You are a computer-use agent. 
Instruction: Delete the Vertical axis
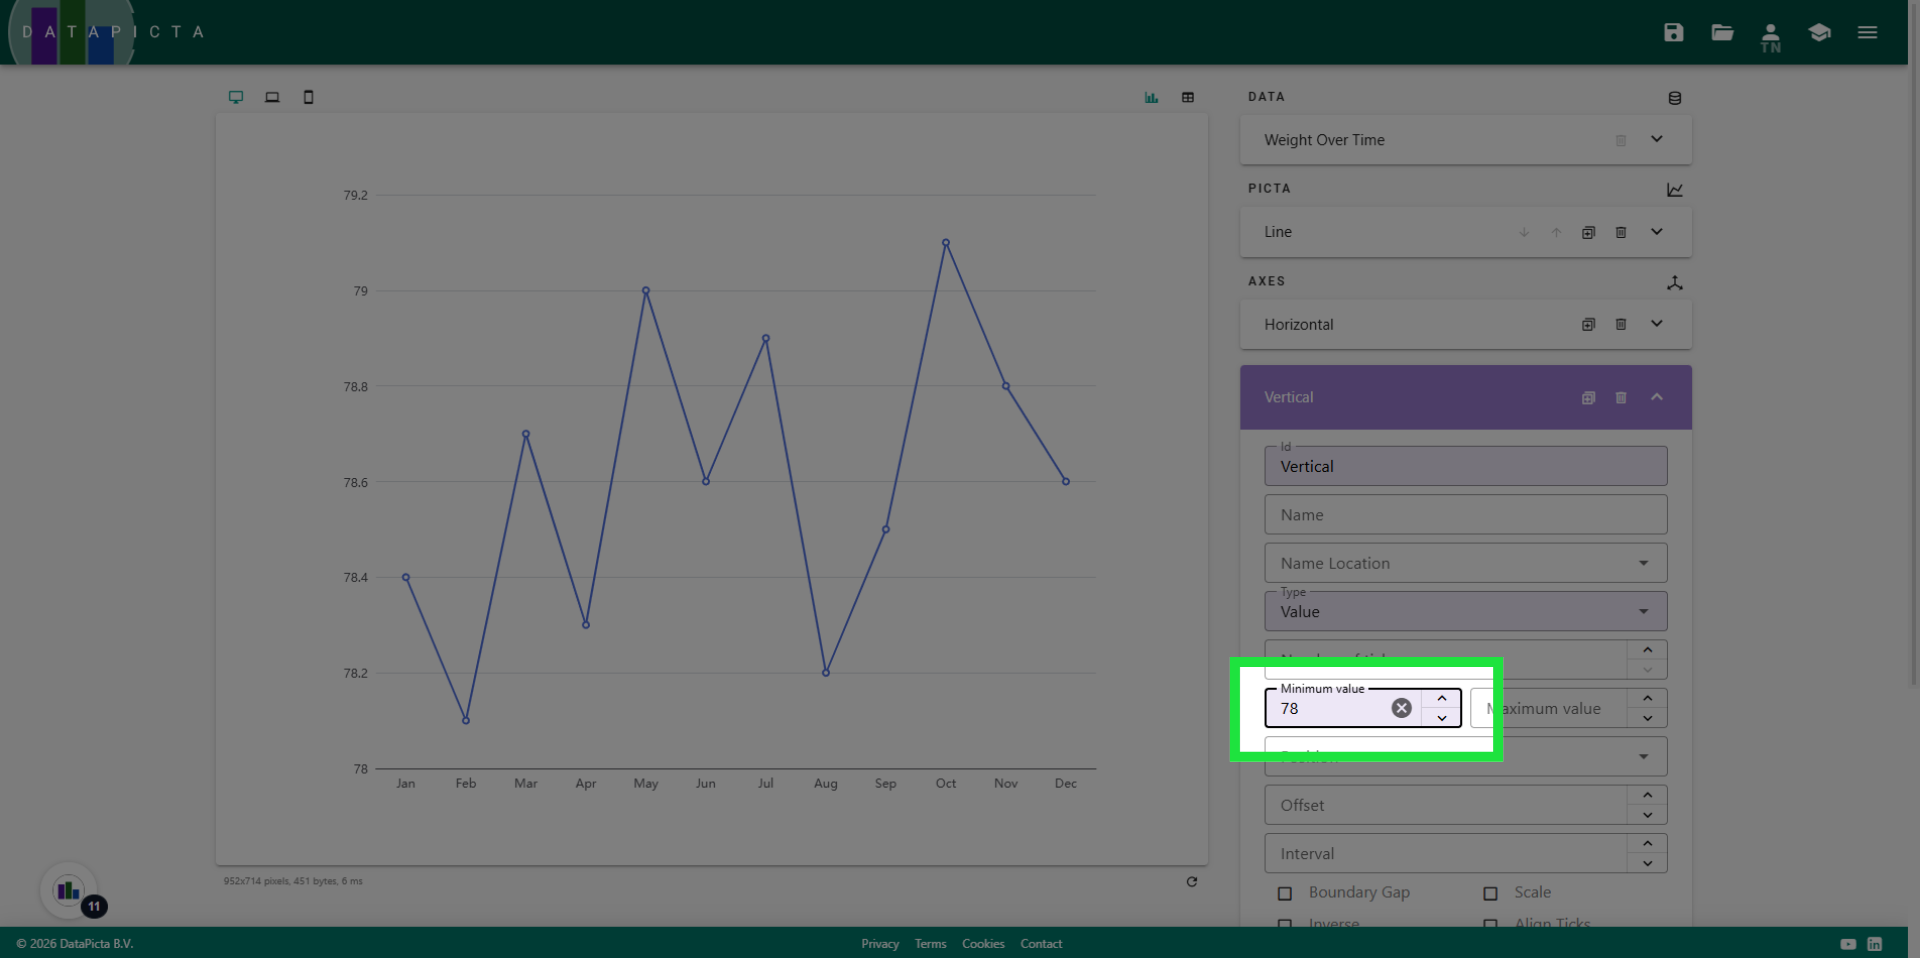tap(1620, 397)
